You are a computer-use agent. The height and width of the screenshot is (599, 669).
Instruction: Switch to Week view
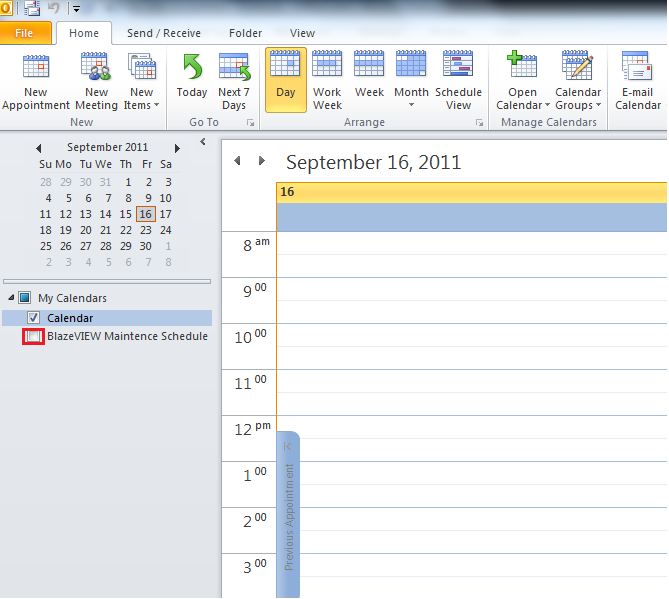click(x=369, y=76)
